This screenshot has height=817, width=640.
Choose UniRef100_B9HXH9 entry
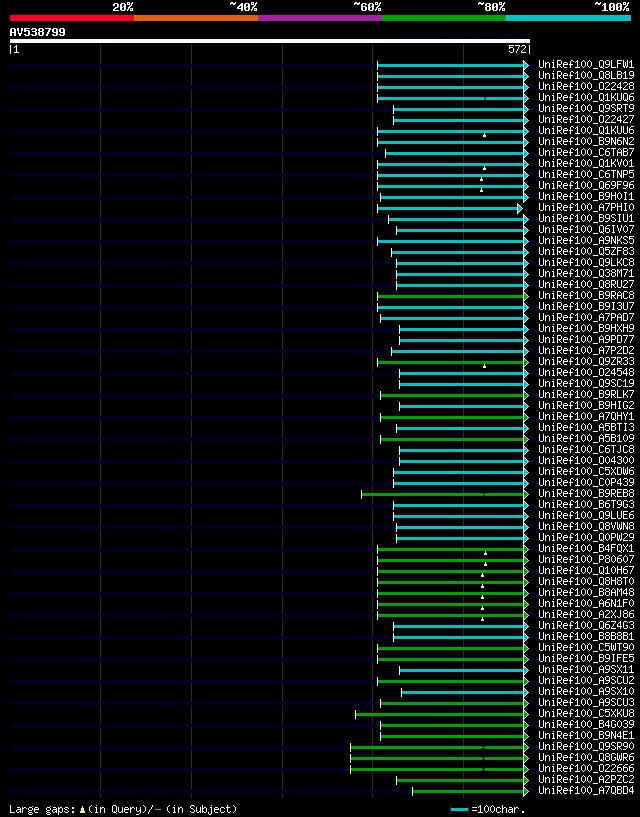586,328
